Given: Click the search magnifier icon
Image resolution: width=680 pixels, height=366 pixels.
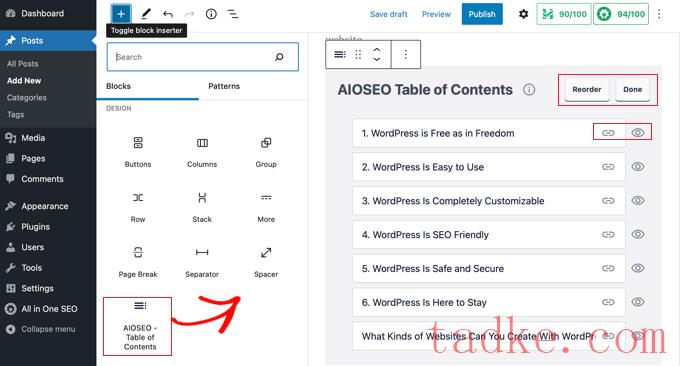Looking at the screenshot, I should (x=279, y=57).
